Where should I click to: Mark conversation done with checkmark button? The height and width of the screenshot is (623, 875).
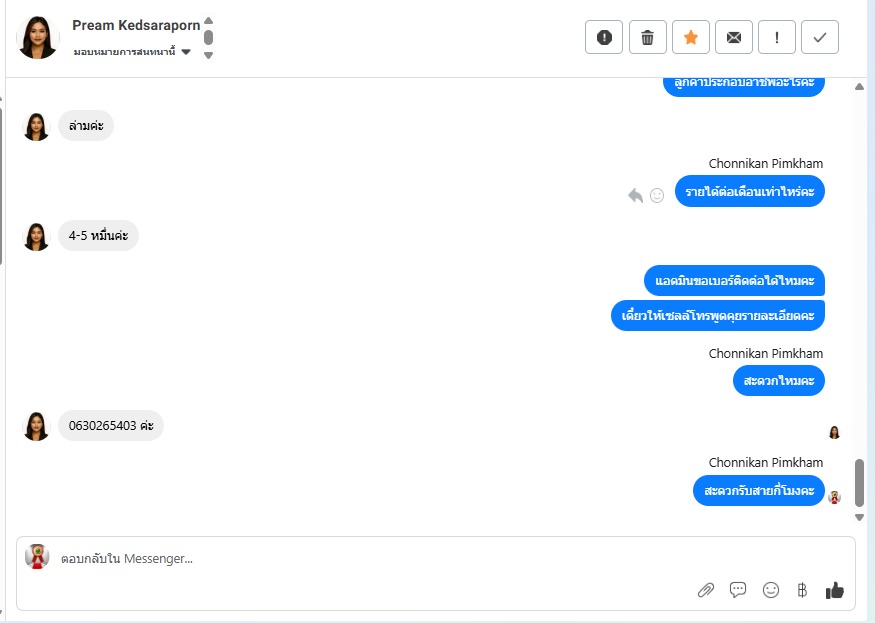(x=820, y=37)
